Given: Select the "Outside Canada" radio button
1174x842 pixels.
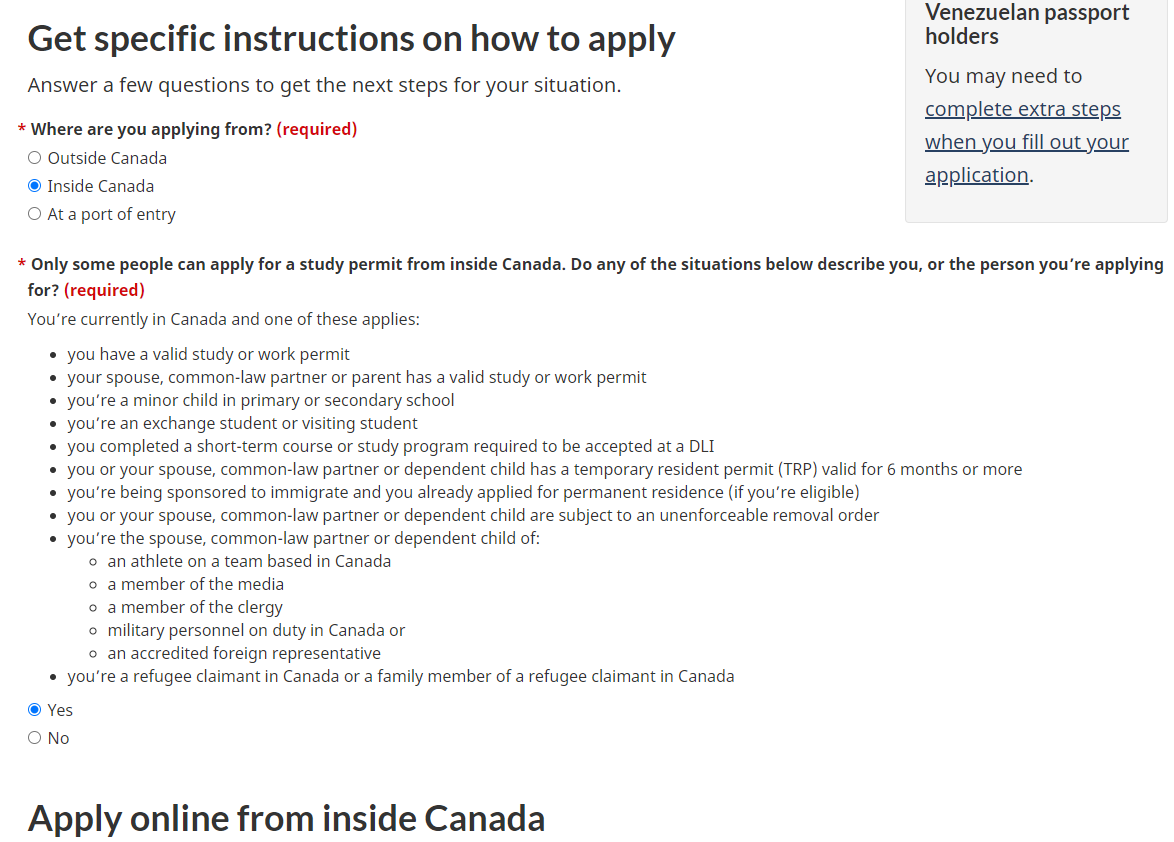Looking at the screenshot, I should coord(35,158).
